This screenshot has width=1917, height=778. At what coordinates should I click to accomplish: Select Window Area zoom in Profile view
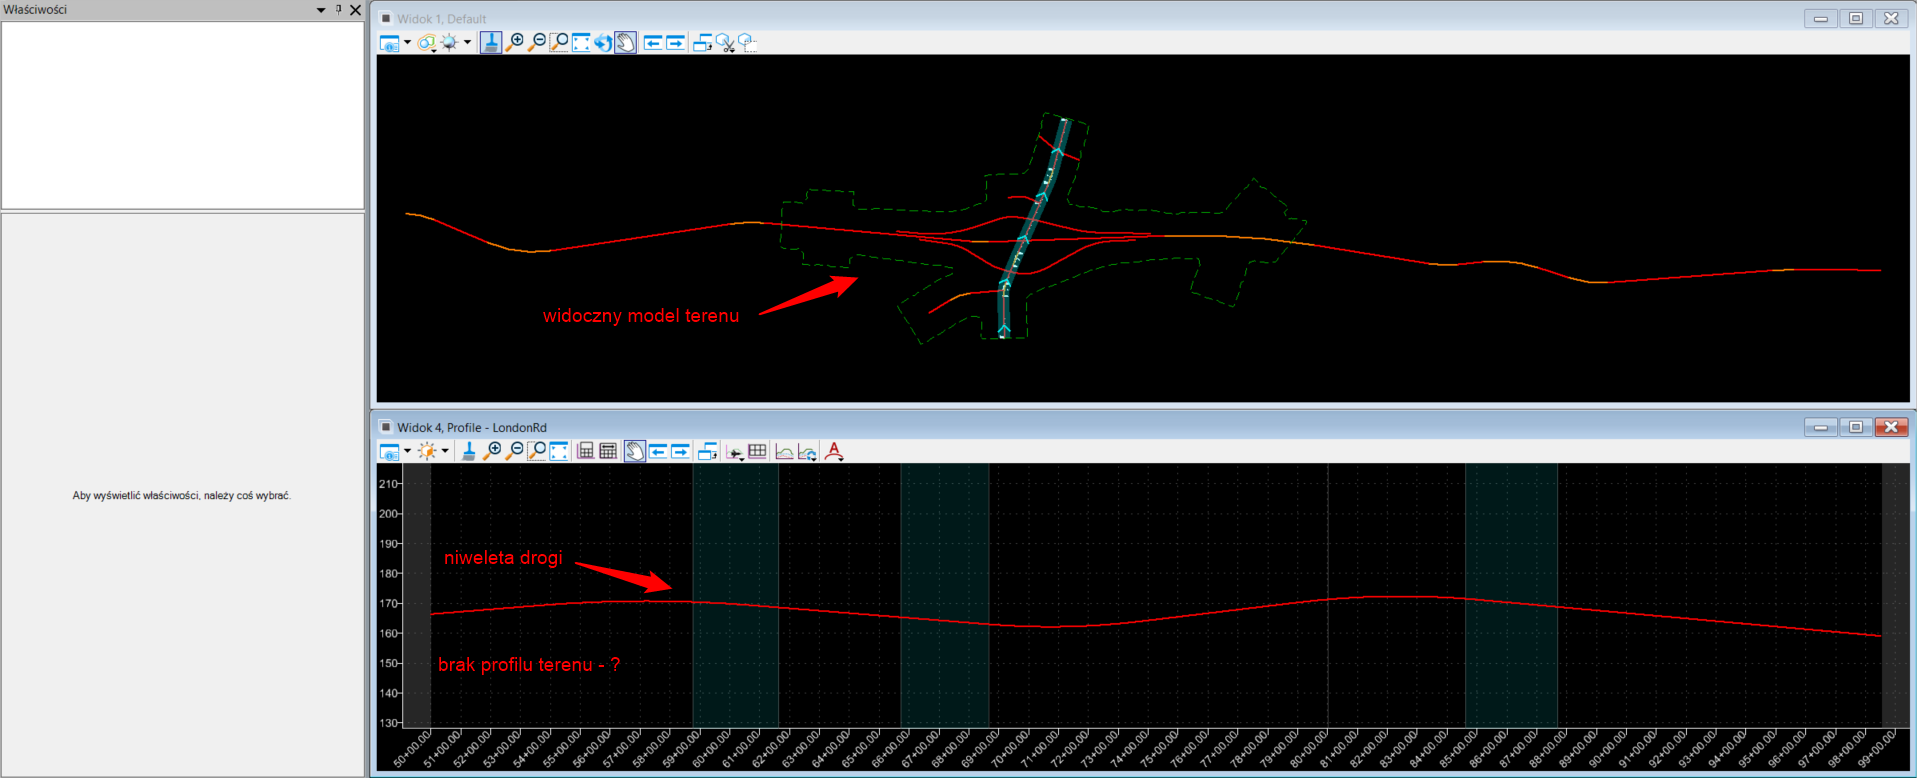(x=537, y=452)
